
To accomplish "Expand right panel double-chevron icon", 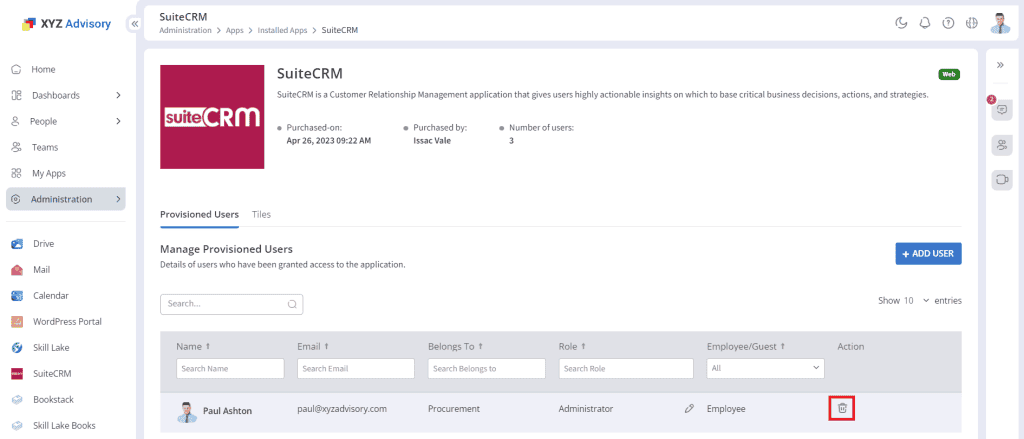I will click(1000, 65).
